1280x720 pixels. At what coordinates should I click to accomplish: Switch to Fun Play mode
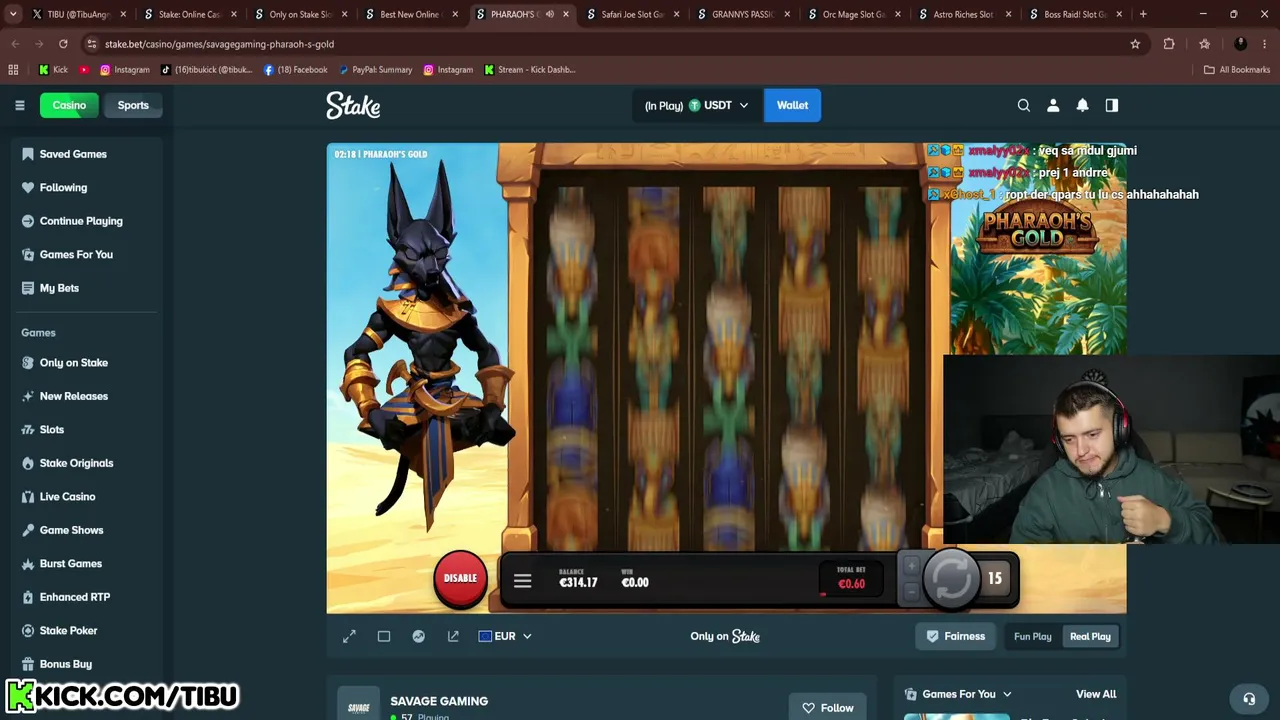pos(1033,636)
